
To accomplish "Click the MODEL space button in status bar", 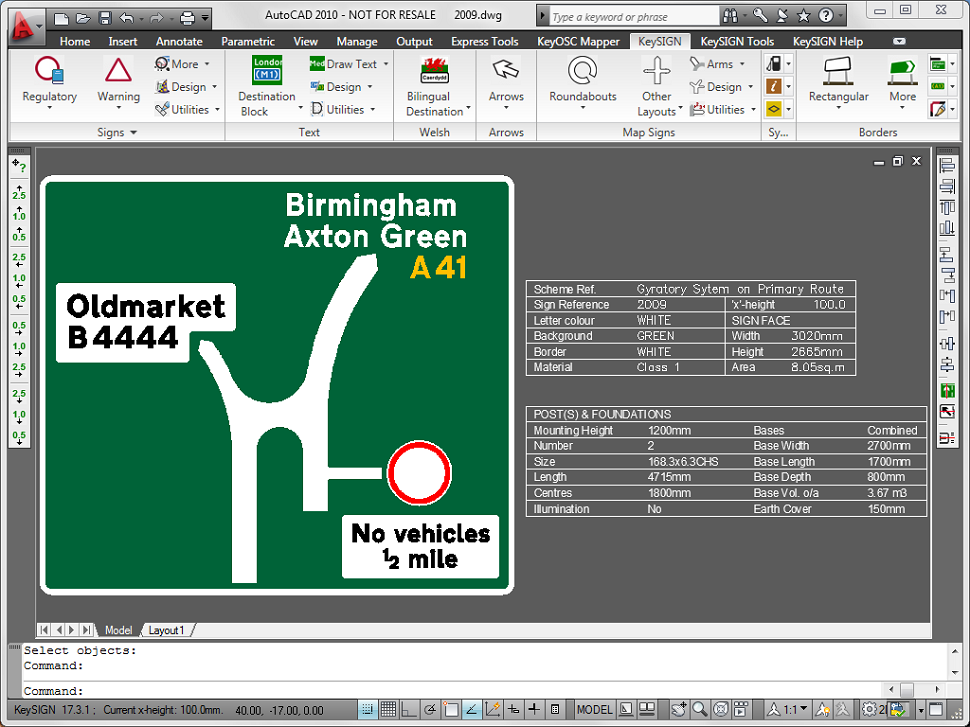I will pyautogui.click(x=594, y=710).
